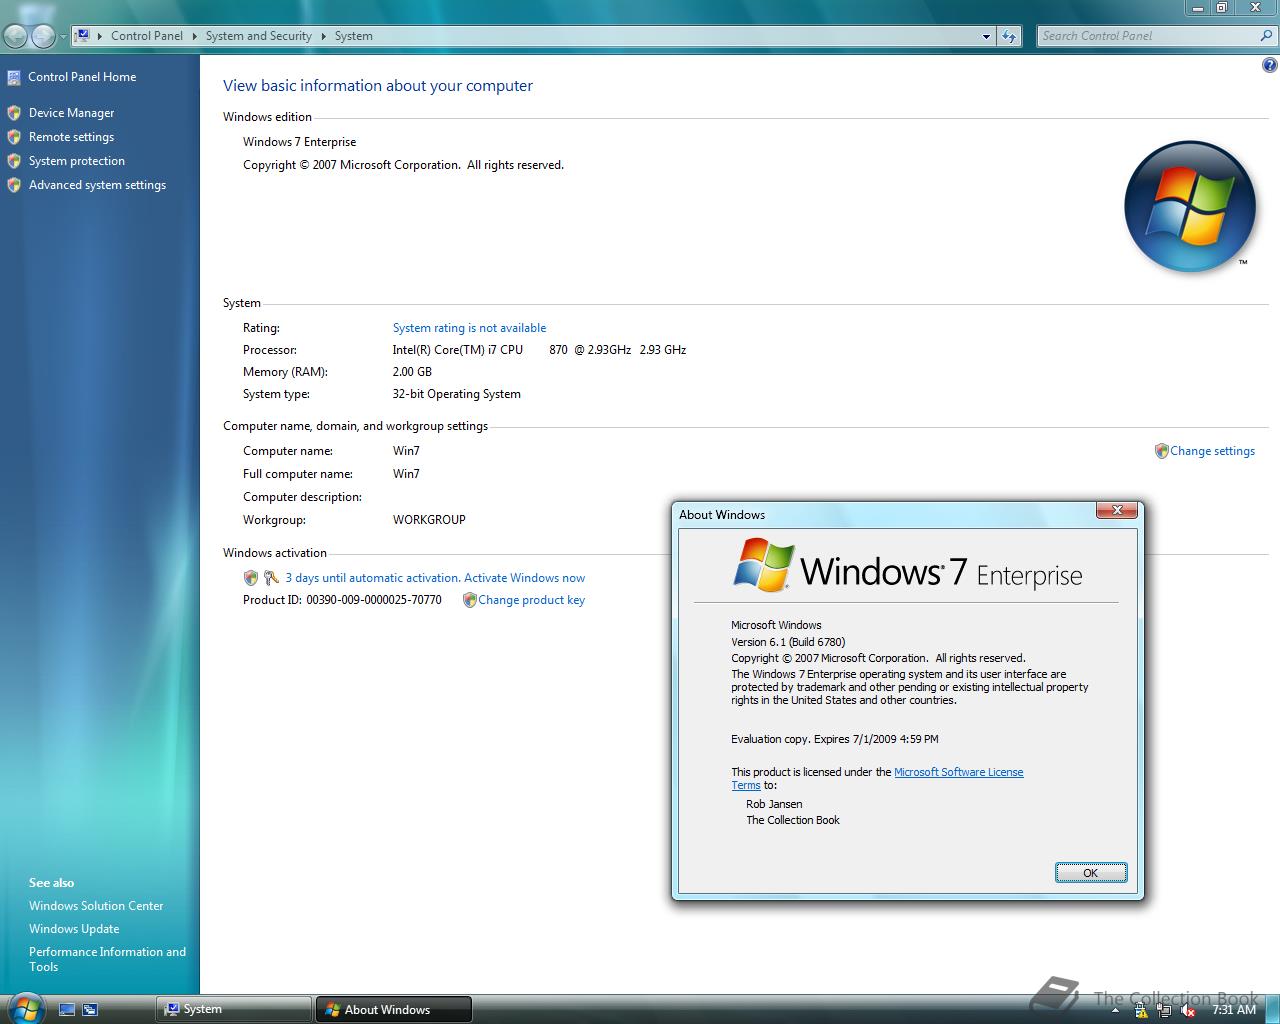Image resolution: width=1280 pixels, height=1024 pixels.
Task: Click the Back navigation arrow button
Action: pos(15,37)
